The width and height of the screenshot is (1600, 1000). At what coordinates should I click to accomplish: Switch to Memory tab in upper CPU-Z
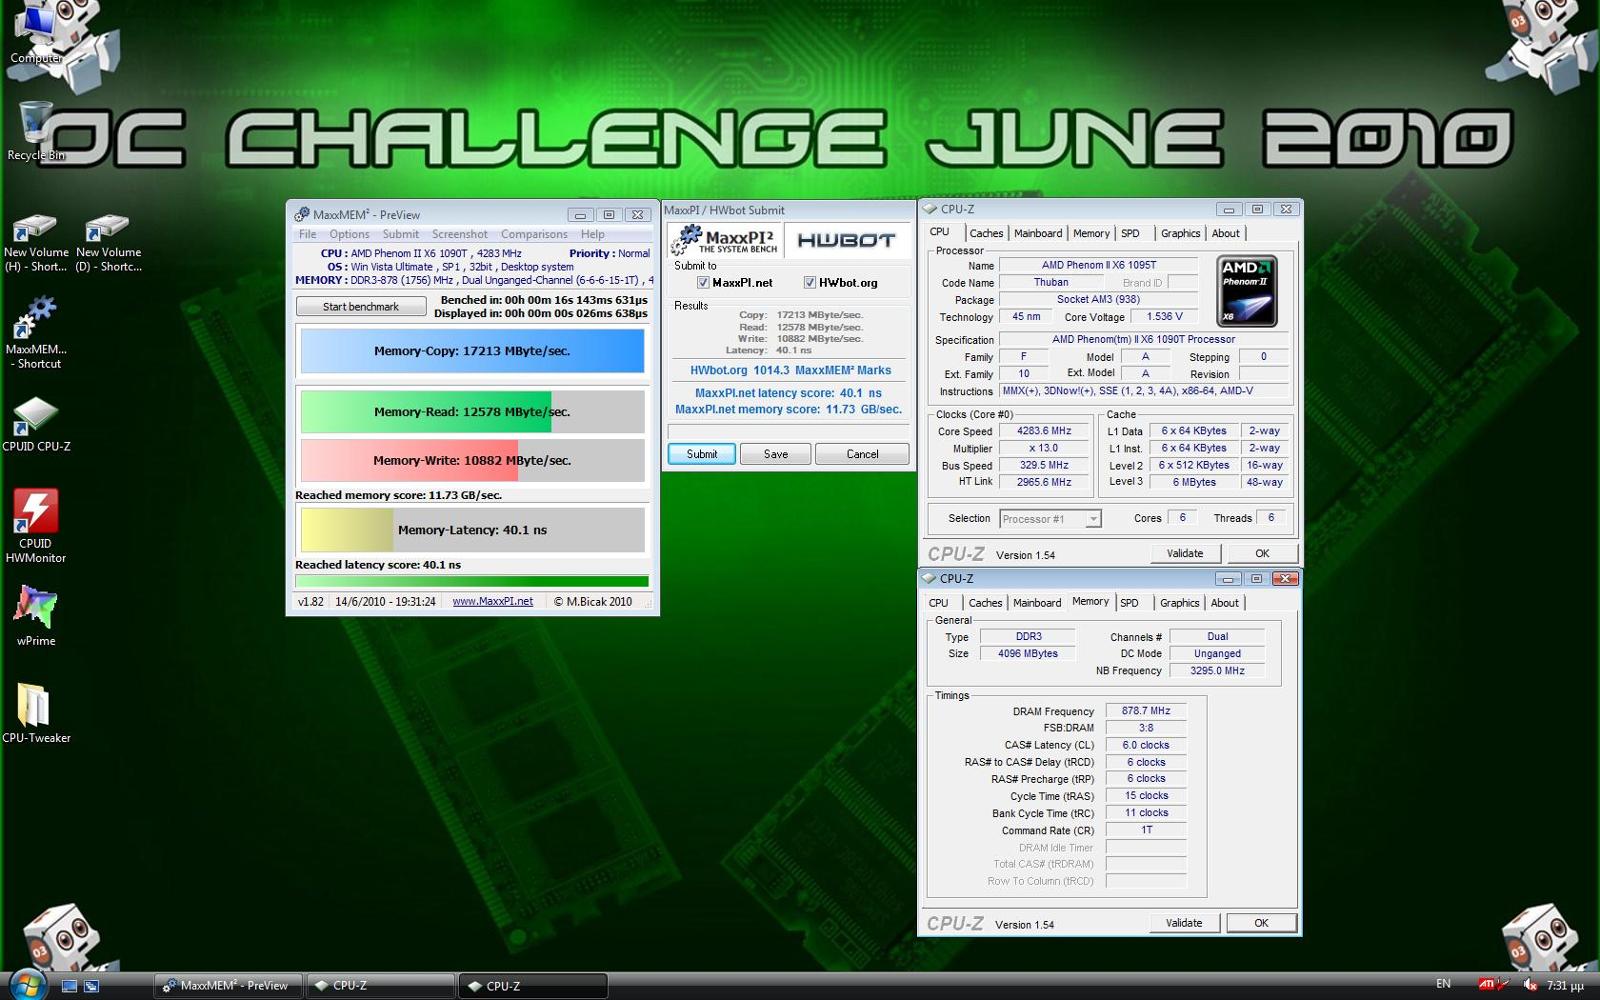pyautogui.click(x=1091, y=233)
